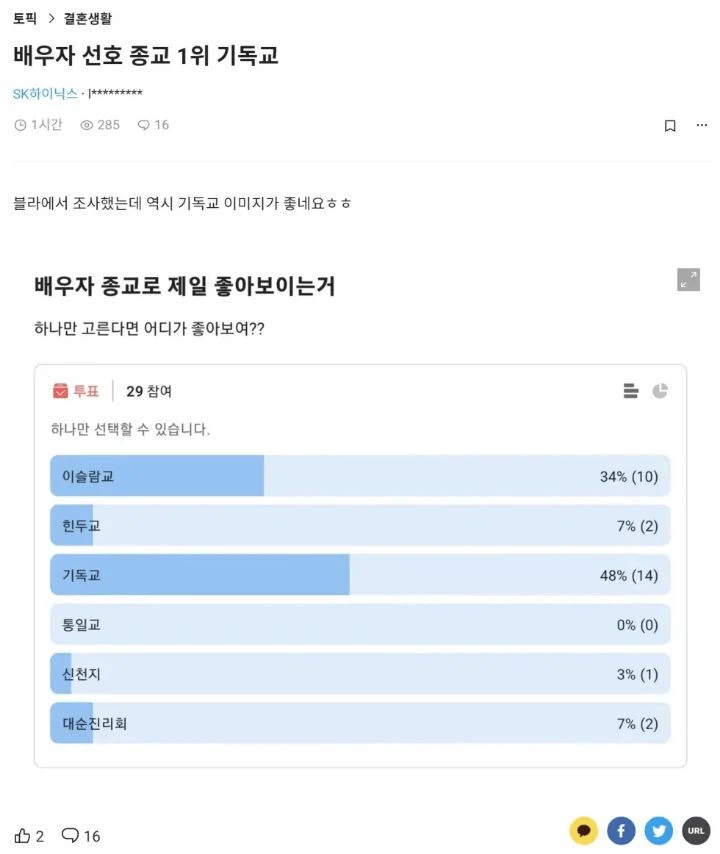Screen dimensions: 720x854
Task: Expand the poll image to fullscreen
Action: [x=687, y=280]
